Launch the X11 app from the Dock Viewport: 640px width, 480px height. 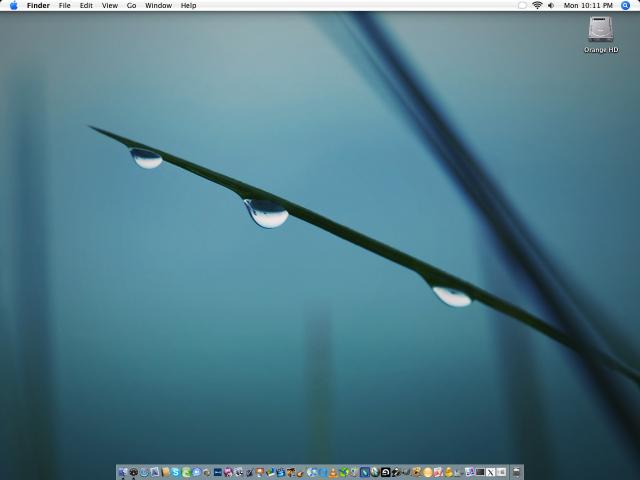pyautogui.click(x=491, y=472)
